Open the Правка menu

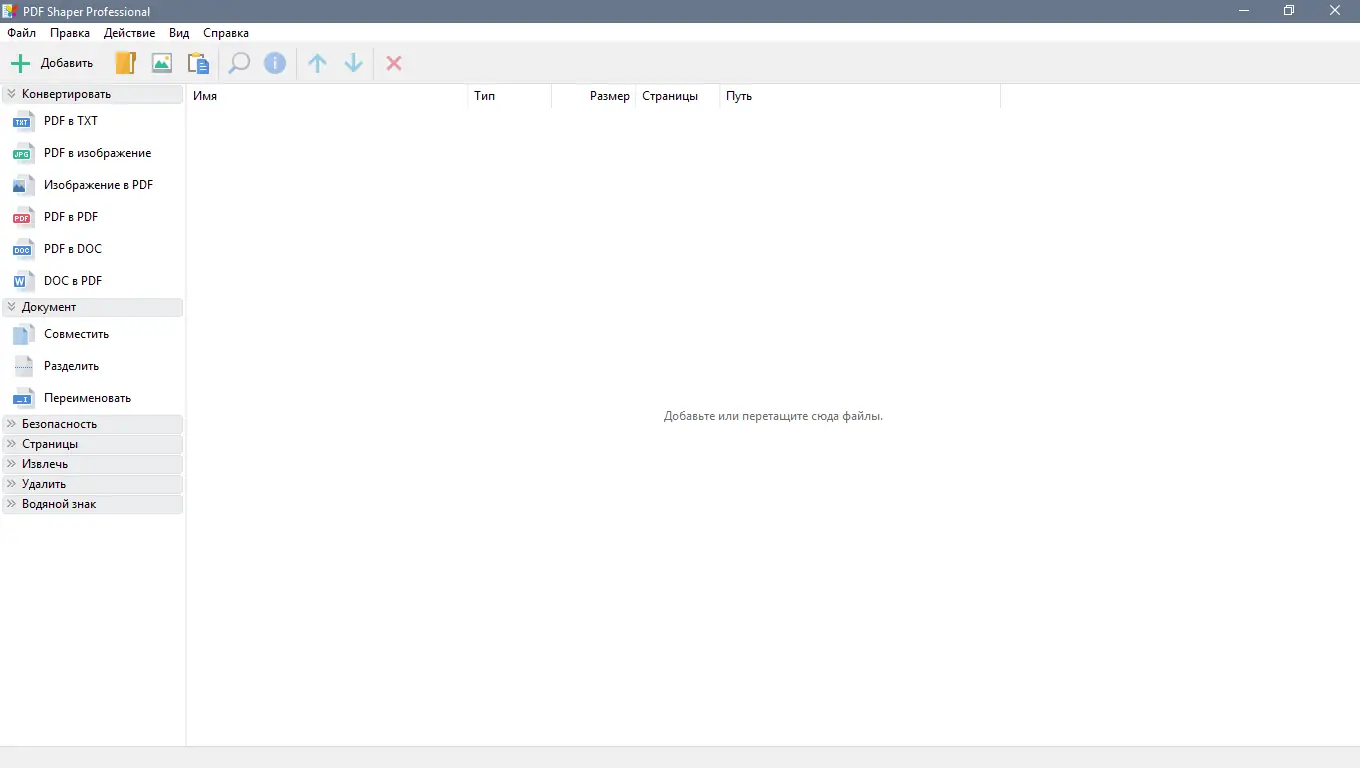70,33
